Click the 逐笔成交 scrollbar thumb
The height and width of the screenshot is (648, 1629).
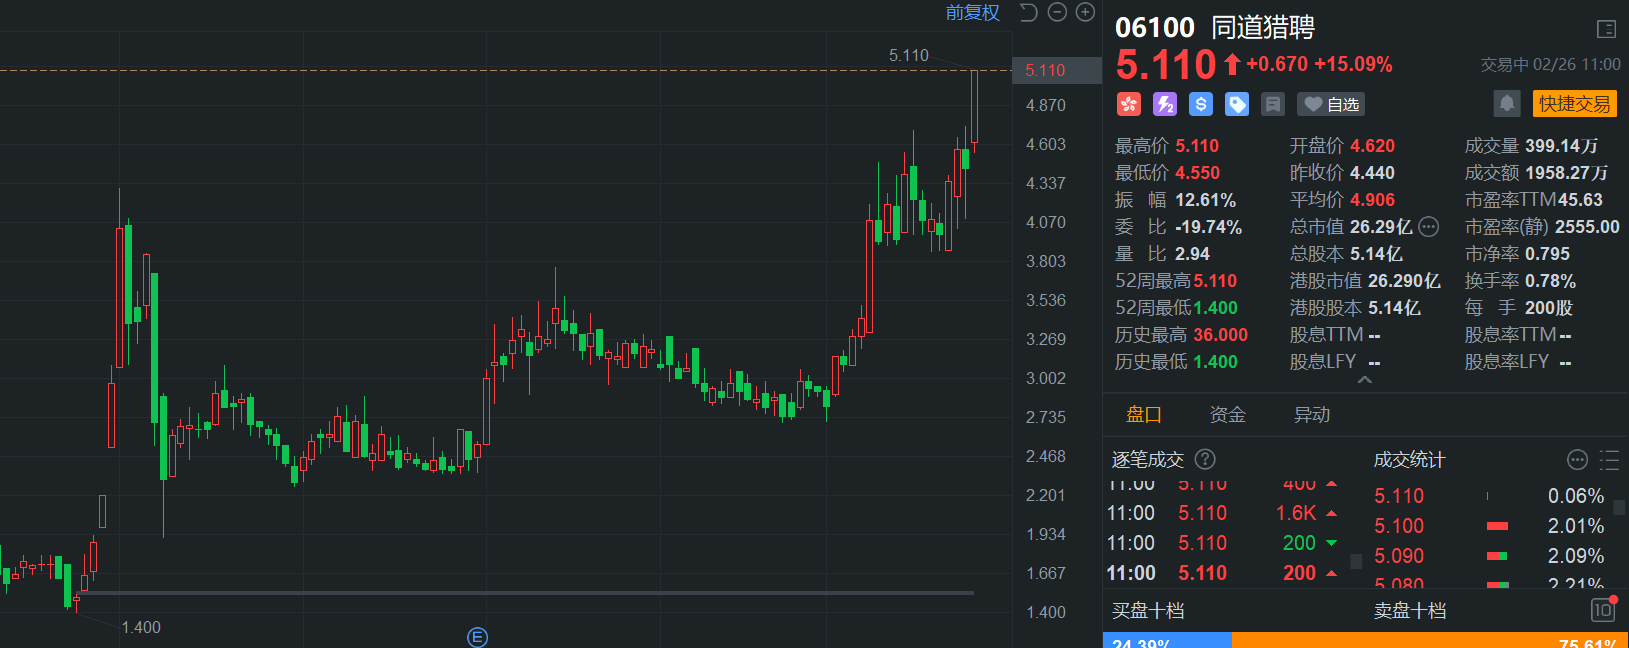[x=1356, y=562]
